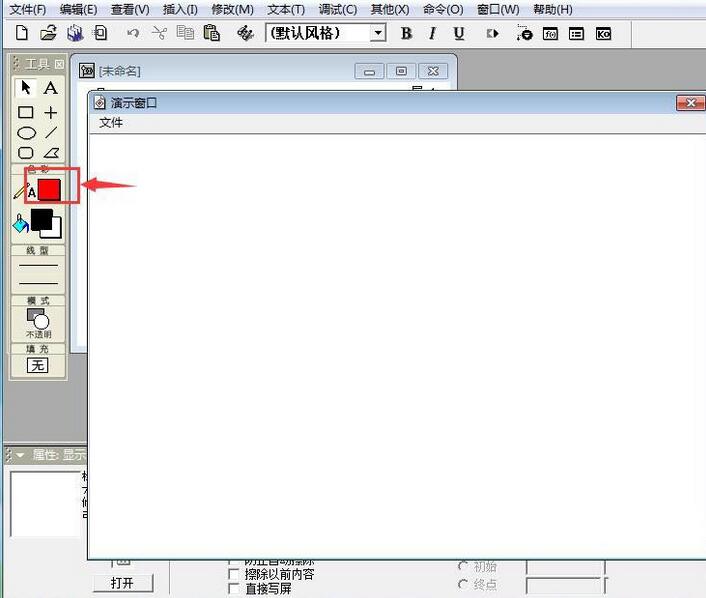Screen dimensions: 706x598
Task: Close the [未命名] design window
Action: tap(433, 71)
